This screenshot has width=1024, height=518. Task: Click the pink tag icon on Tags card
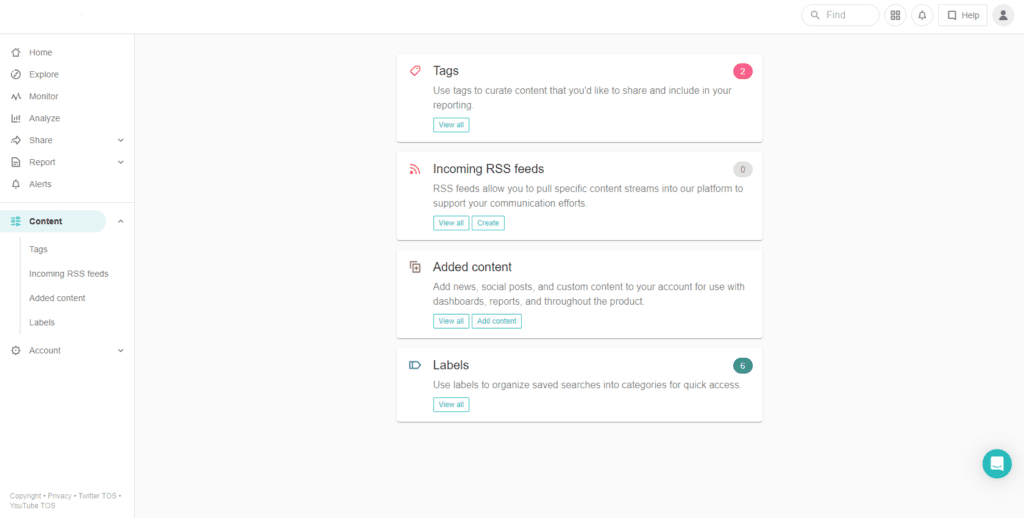415,71
